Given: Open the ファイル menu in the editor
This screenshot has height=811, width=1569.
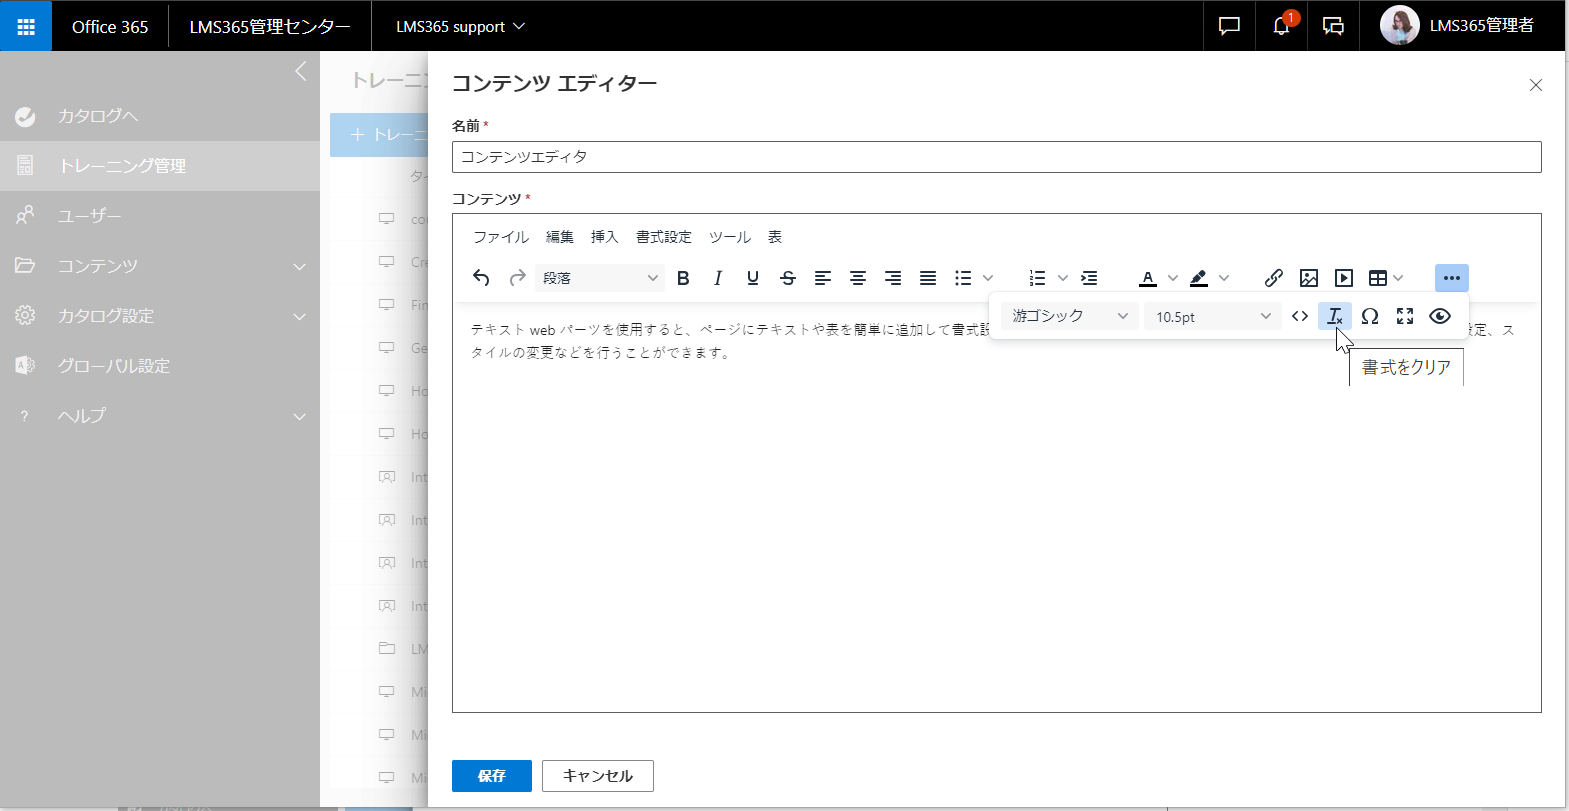Looking at the screenshot, I should [501, 237].
